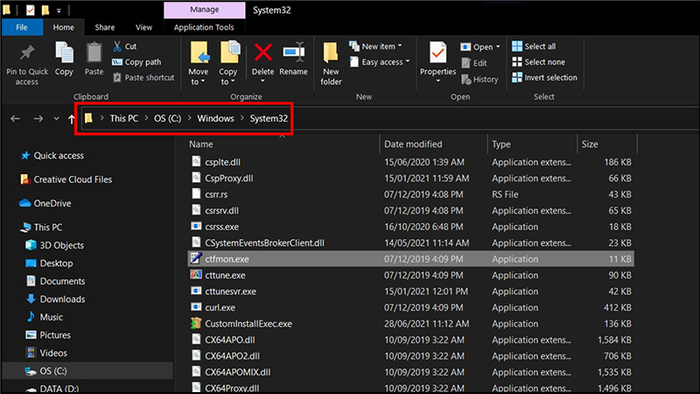Click Invert selection icon
The image size is (700, 394).
(x=517, y=78)
